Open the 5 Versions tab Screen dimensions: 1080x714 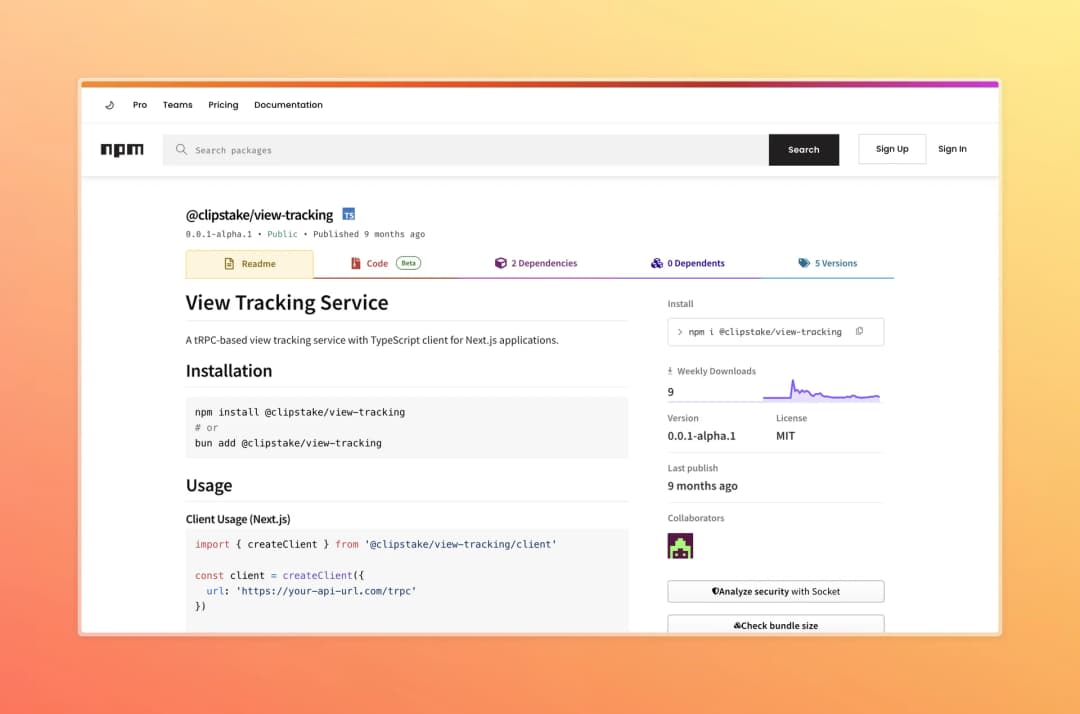tap(827, 263)
